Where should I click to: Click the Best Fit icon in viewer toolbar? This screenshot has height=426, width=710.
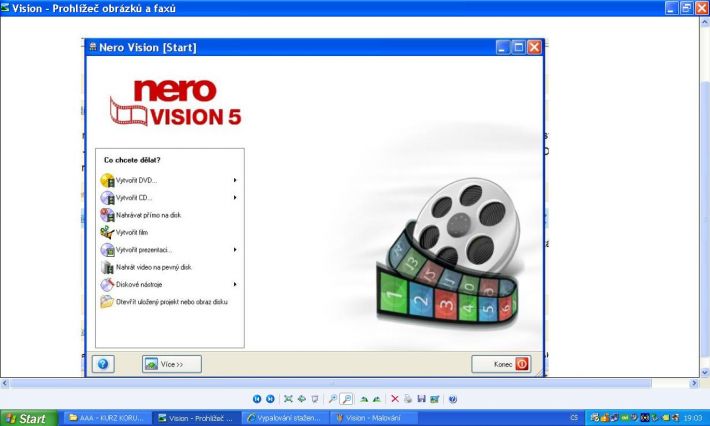(288, 399)
